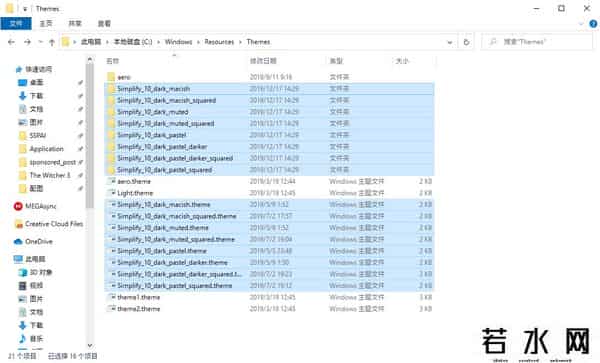
Task: Refresh the Themes folder
Action: tap(466, 42)
